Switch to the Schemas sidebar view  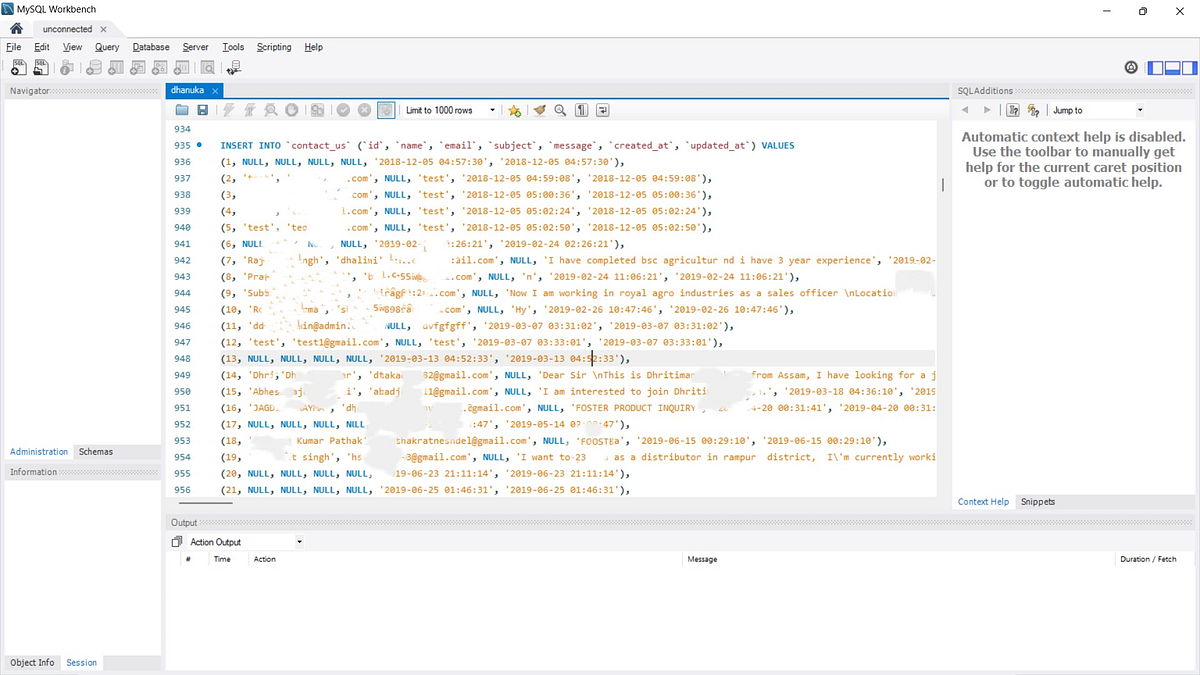95,451
